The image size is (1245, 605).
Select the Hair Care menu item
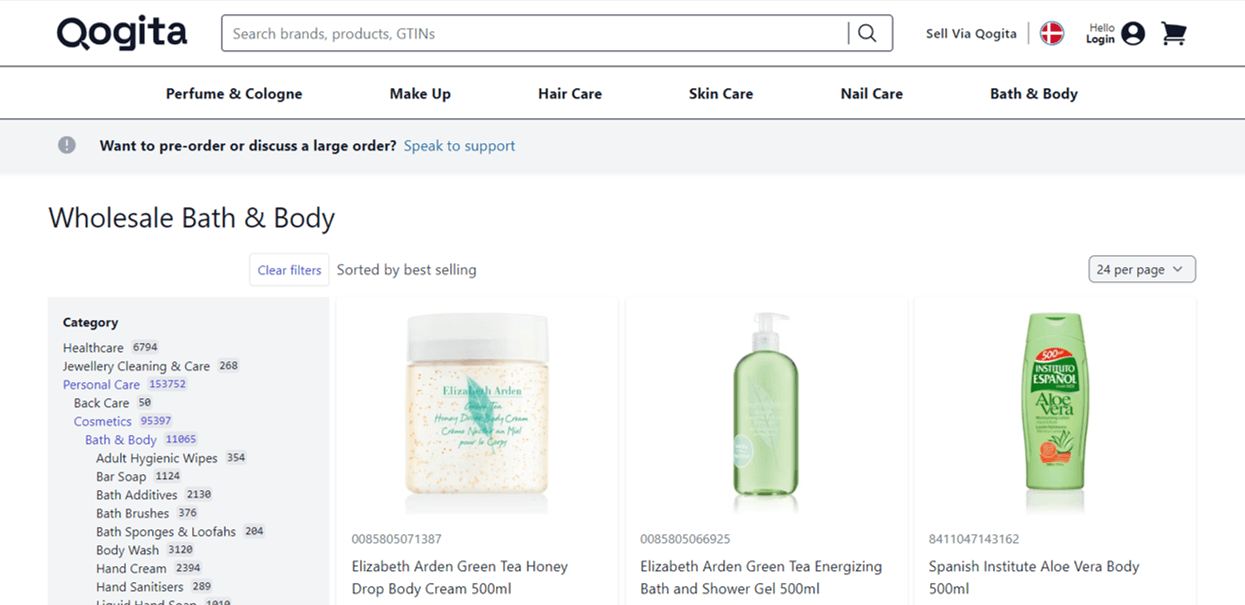point(569,93)
